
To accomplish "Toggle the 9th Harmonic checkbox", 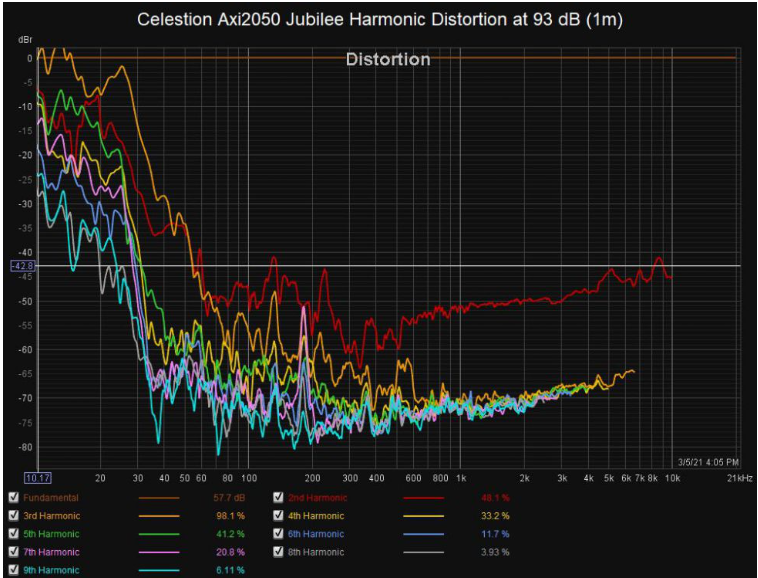I will pos(14,570).
